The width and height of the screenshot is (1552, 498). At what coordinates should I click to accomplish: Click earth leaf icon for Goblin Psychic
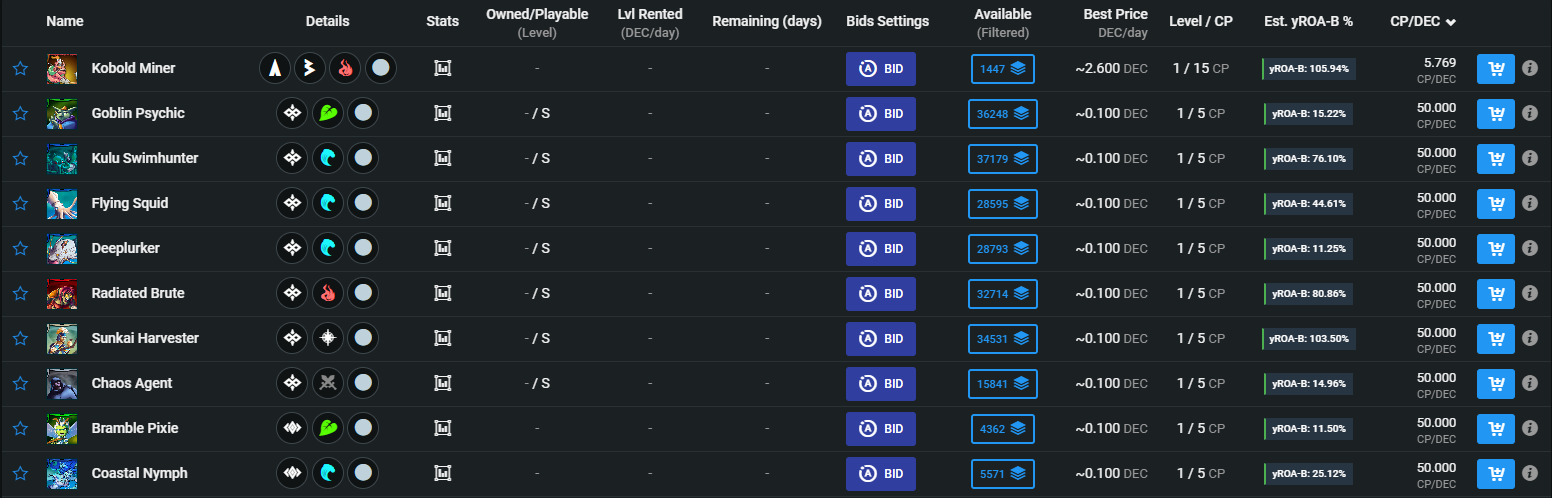click(x=327, y=114)
